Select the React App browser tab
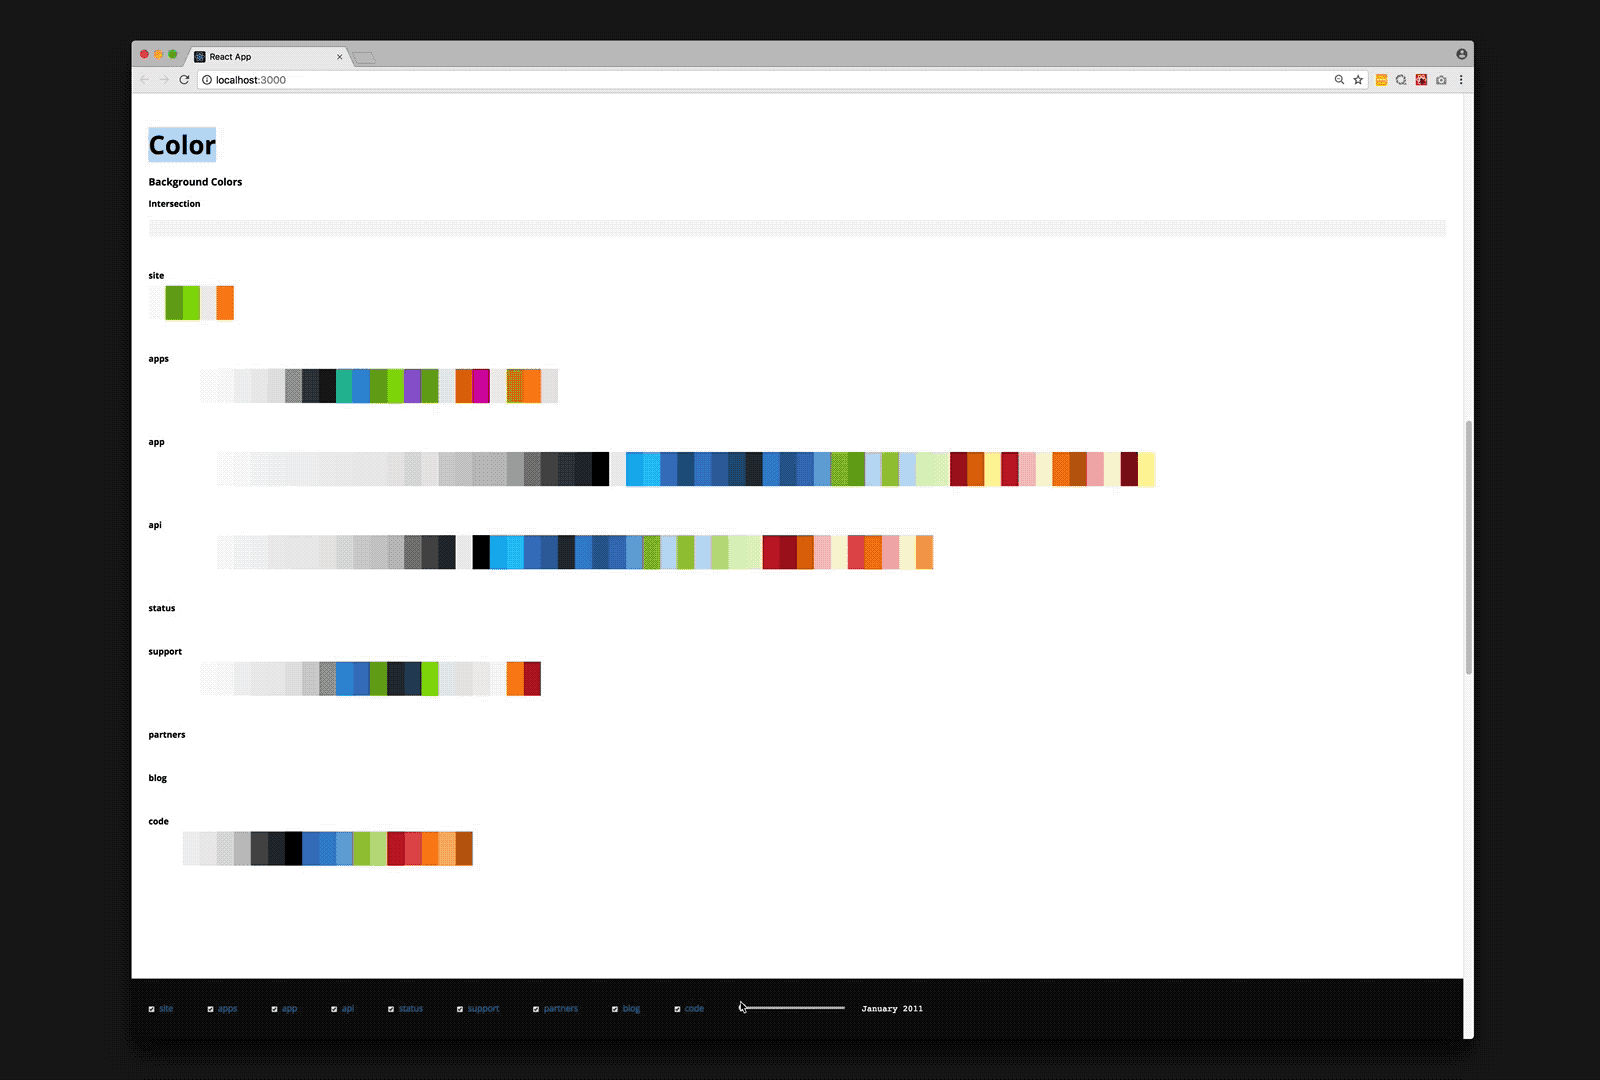This screenshot has width=1600, height=1080. point(265,56)
